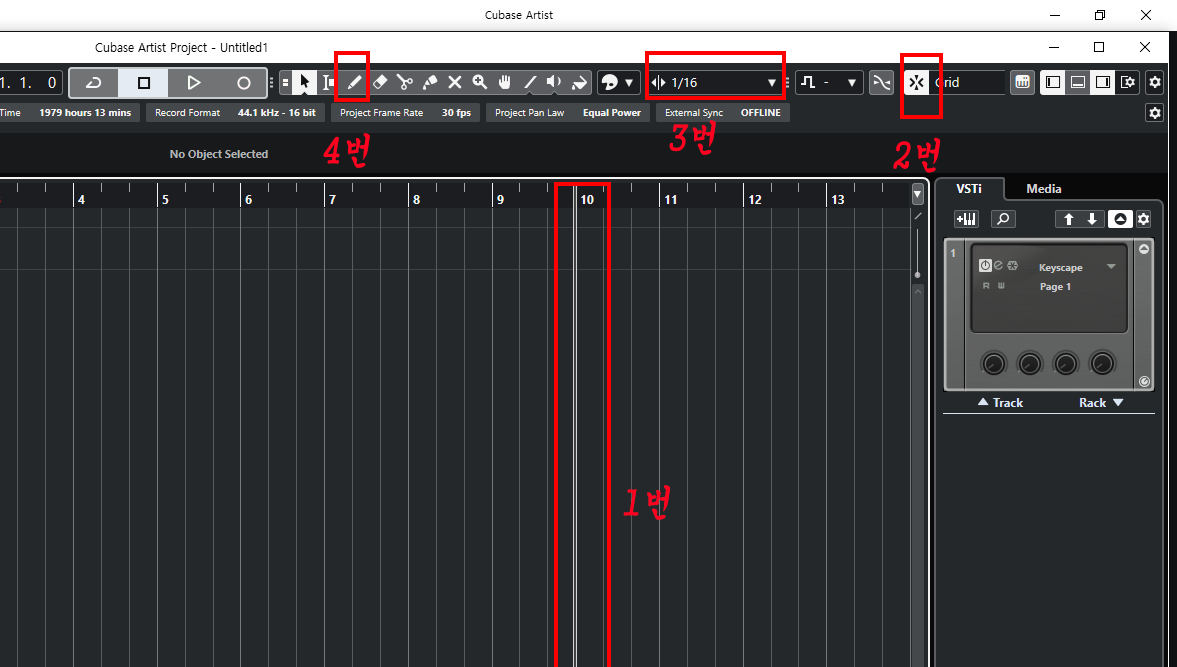
Task: Open VSTi rack settings gear
Action: (x=1143, y=219)
